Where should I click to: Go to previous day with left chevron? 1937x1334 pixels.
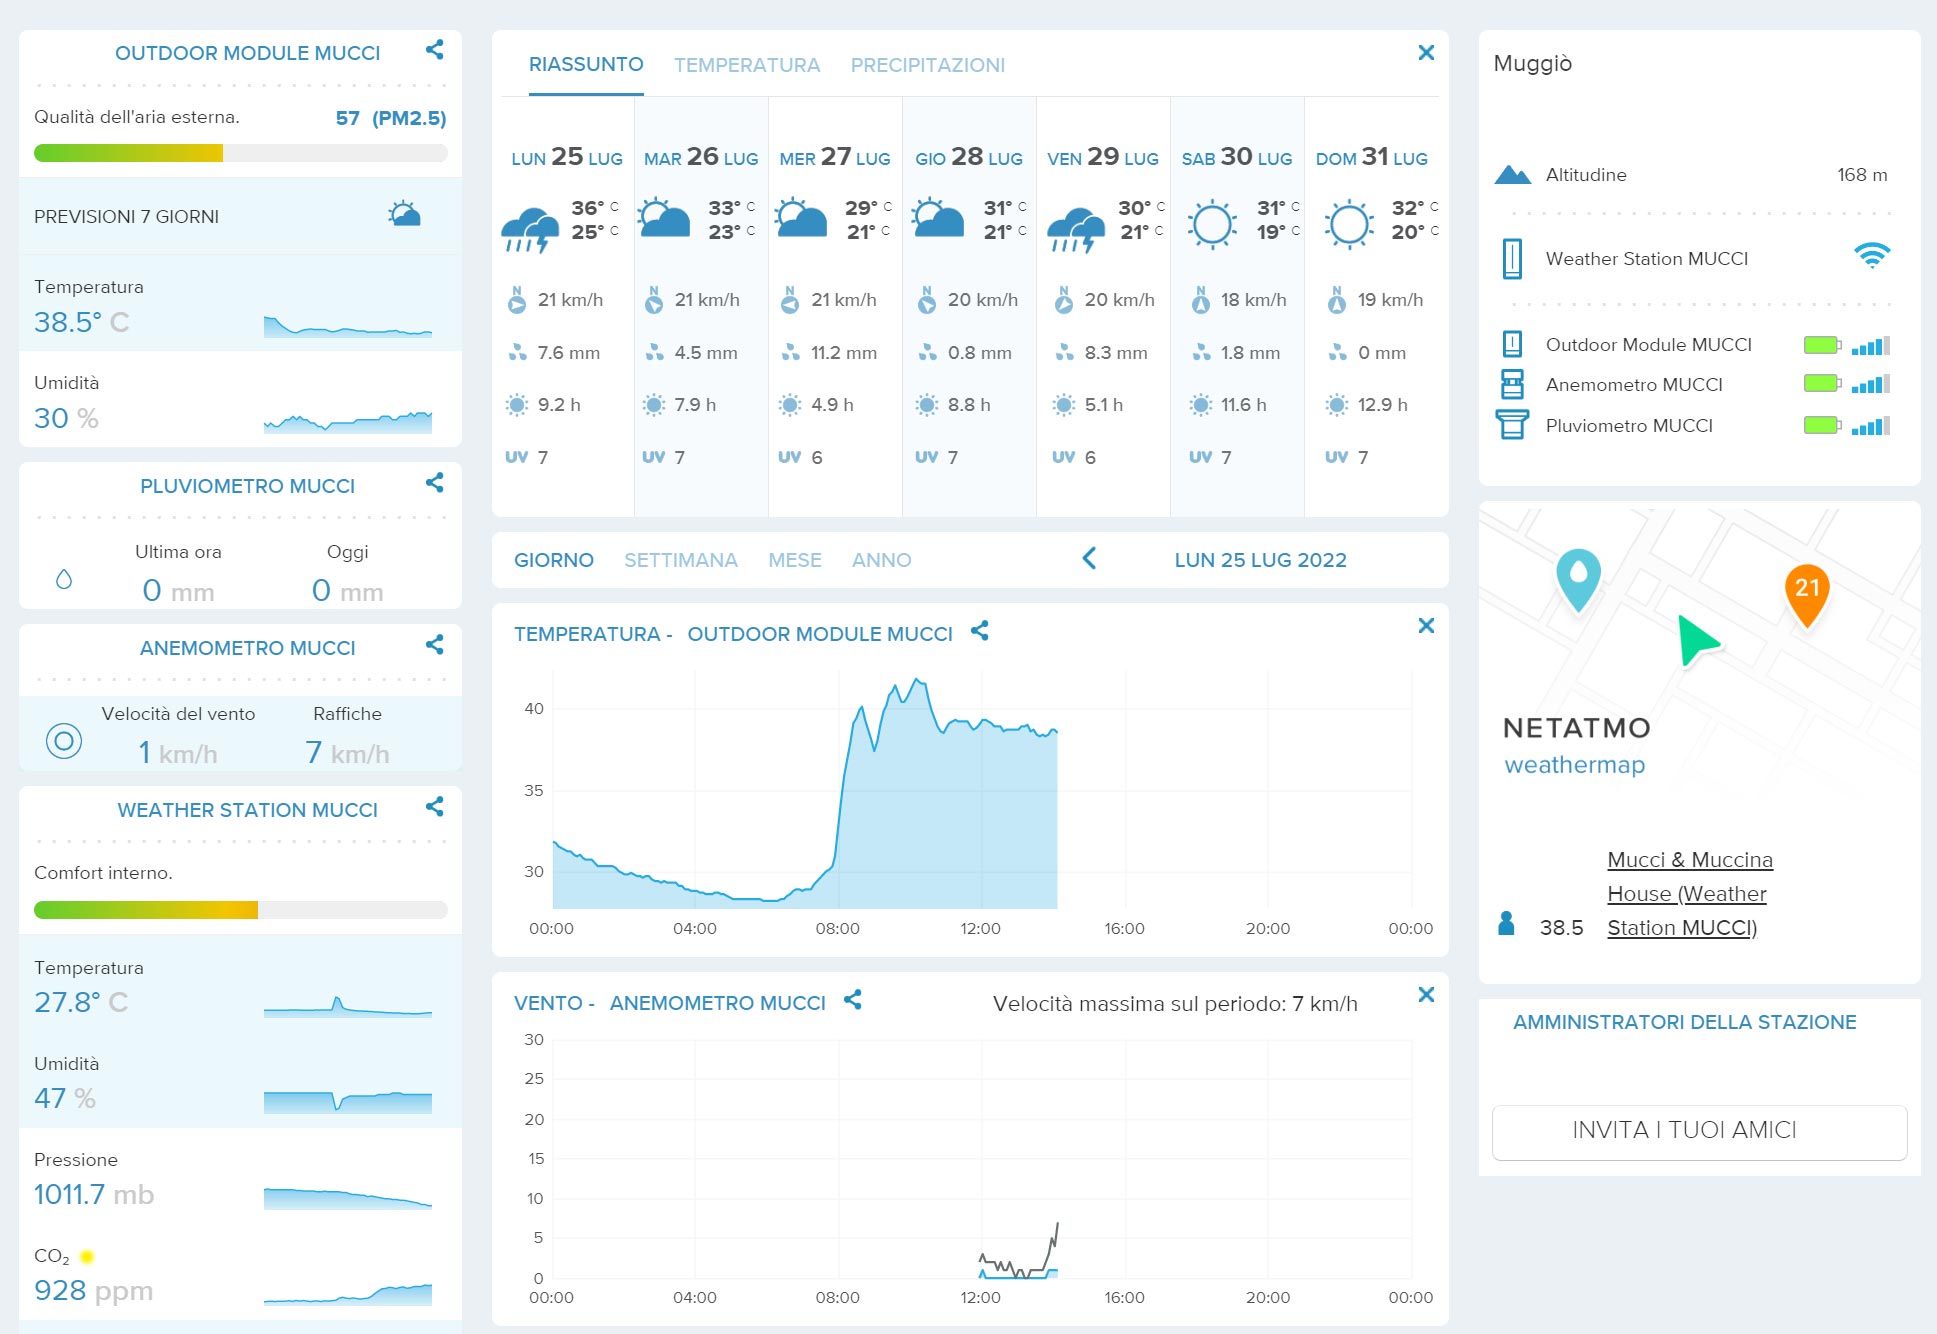click(1089, 559)
